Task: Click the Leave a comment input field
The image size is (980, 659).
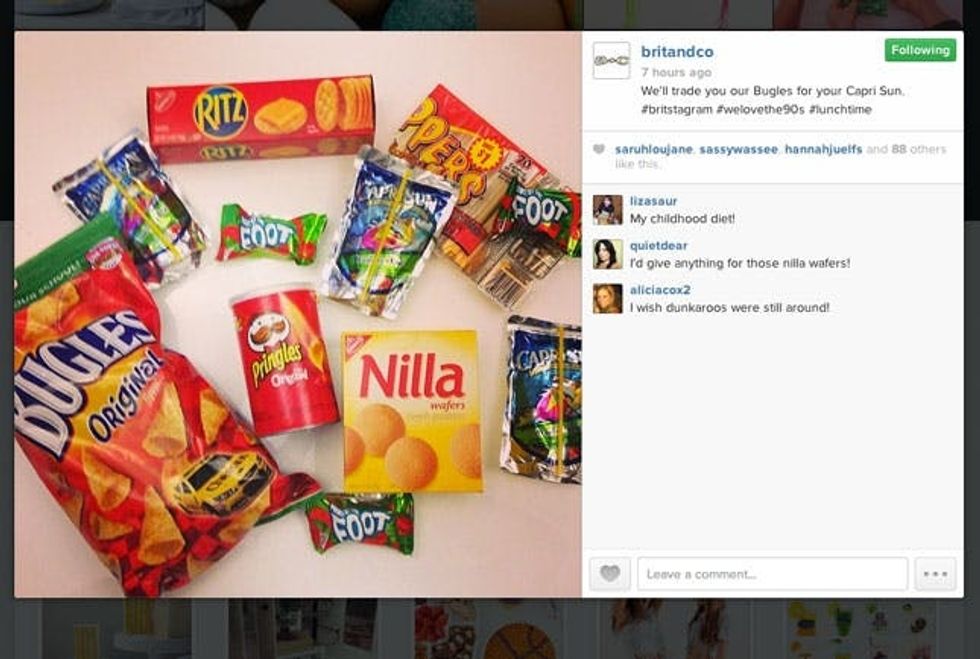Action: point(772,574)
